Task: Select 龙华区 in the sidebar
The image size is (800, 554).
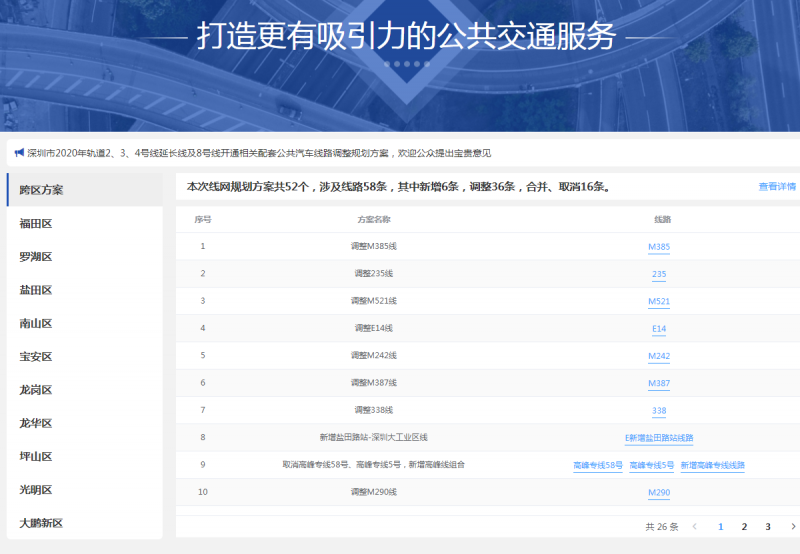Action: tap(36, 423)
